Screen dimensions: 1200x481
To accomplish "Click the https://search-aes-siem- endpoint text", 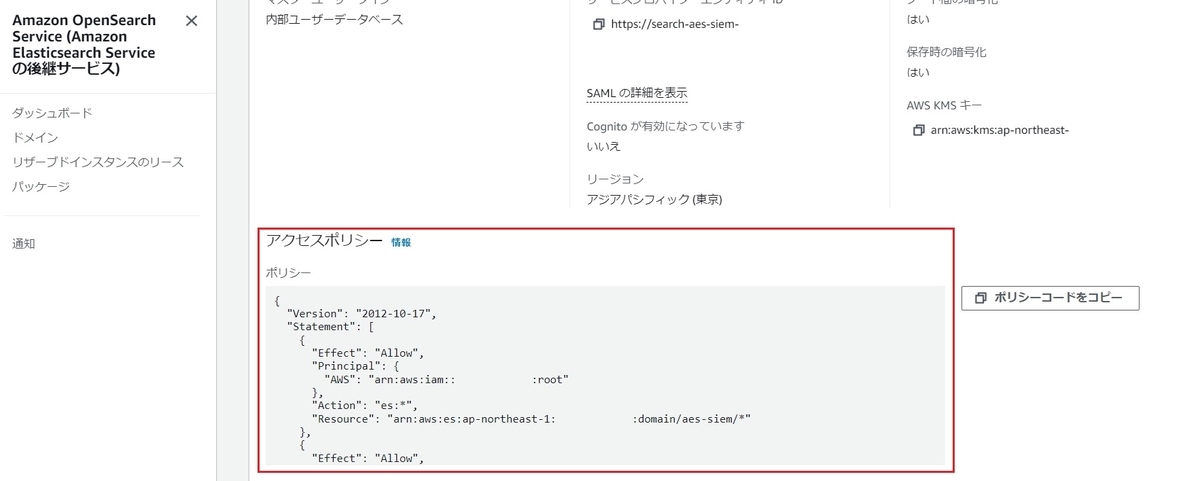I will click(x=674, y=24).
